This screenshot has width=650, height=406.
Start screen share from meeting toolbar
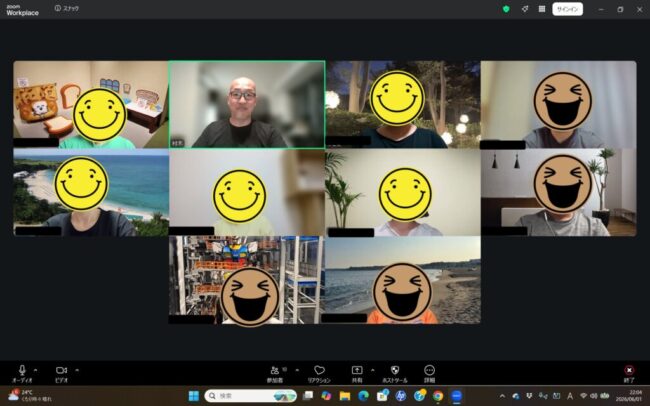(x=357, y=374)
